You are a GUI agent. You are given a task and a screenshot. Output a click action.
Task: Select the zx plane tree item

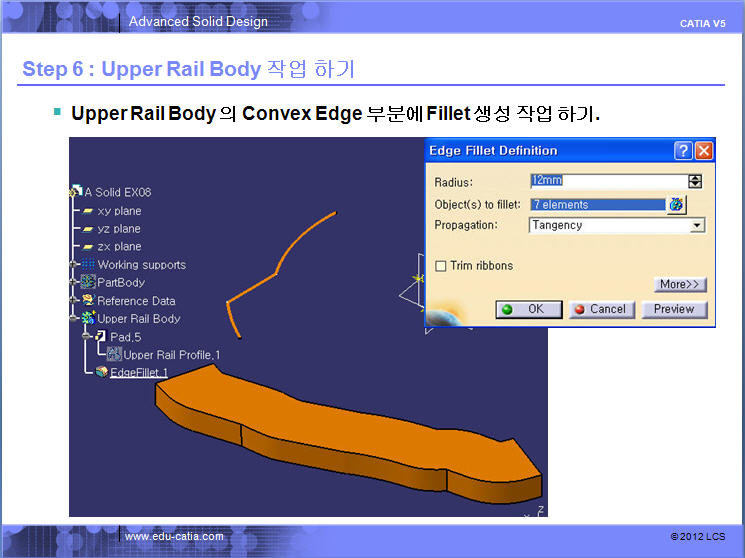(x=119, y=247)
